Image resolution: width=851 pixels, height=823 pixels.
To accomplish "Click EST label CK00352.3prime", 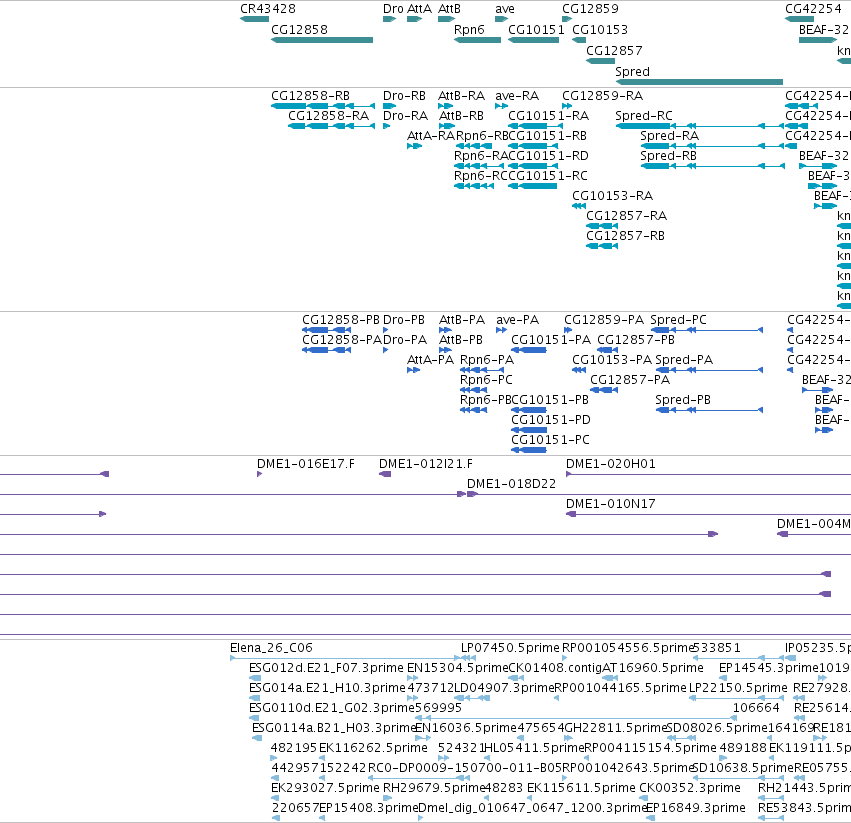I will coord(690,788).
